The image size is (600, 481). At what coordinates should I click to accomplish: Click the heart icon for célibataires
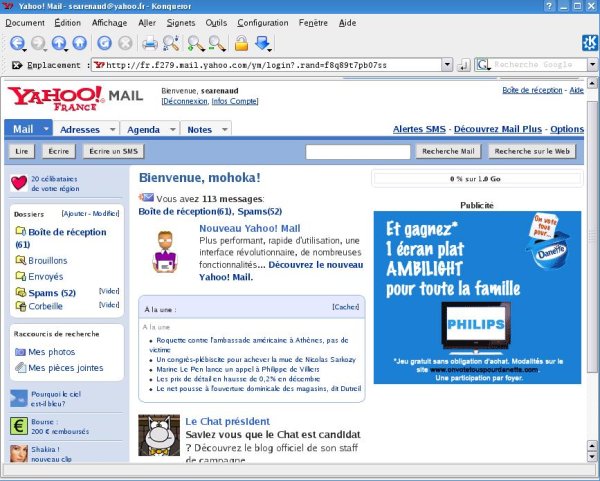19,183
